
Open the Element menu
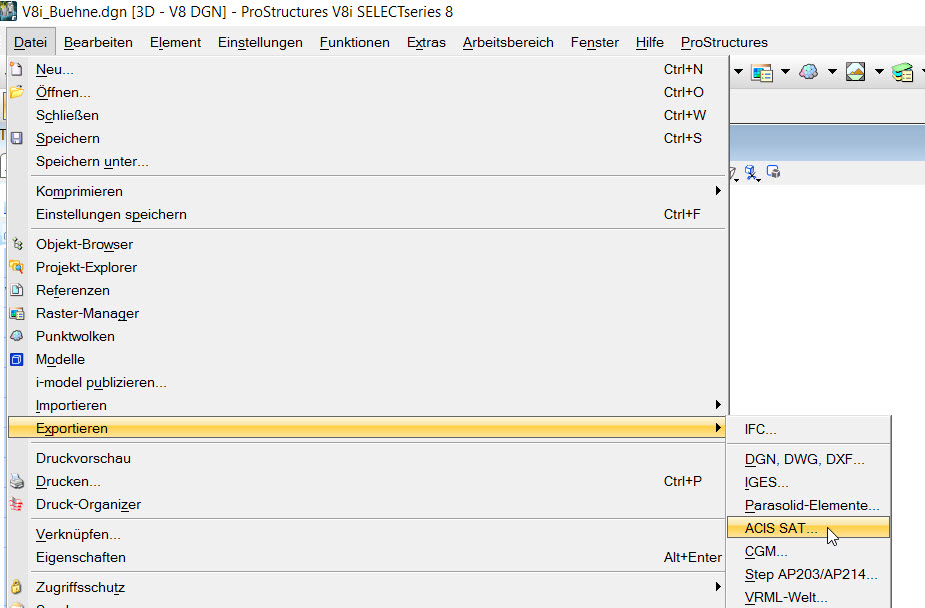point(175,42)
